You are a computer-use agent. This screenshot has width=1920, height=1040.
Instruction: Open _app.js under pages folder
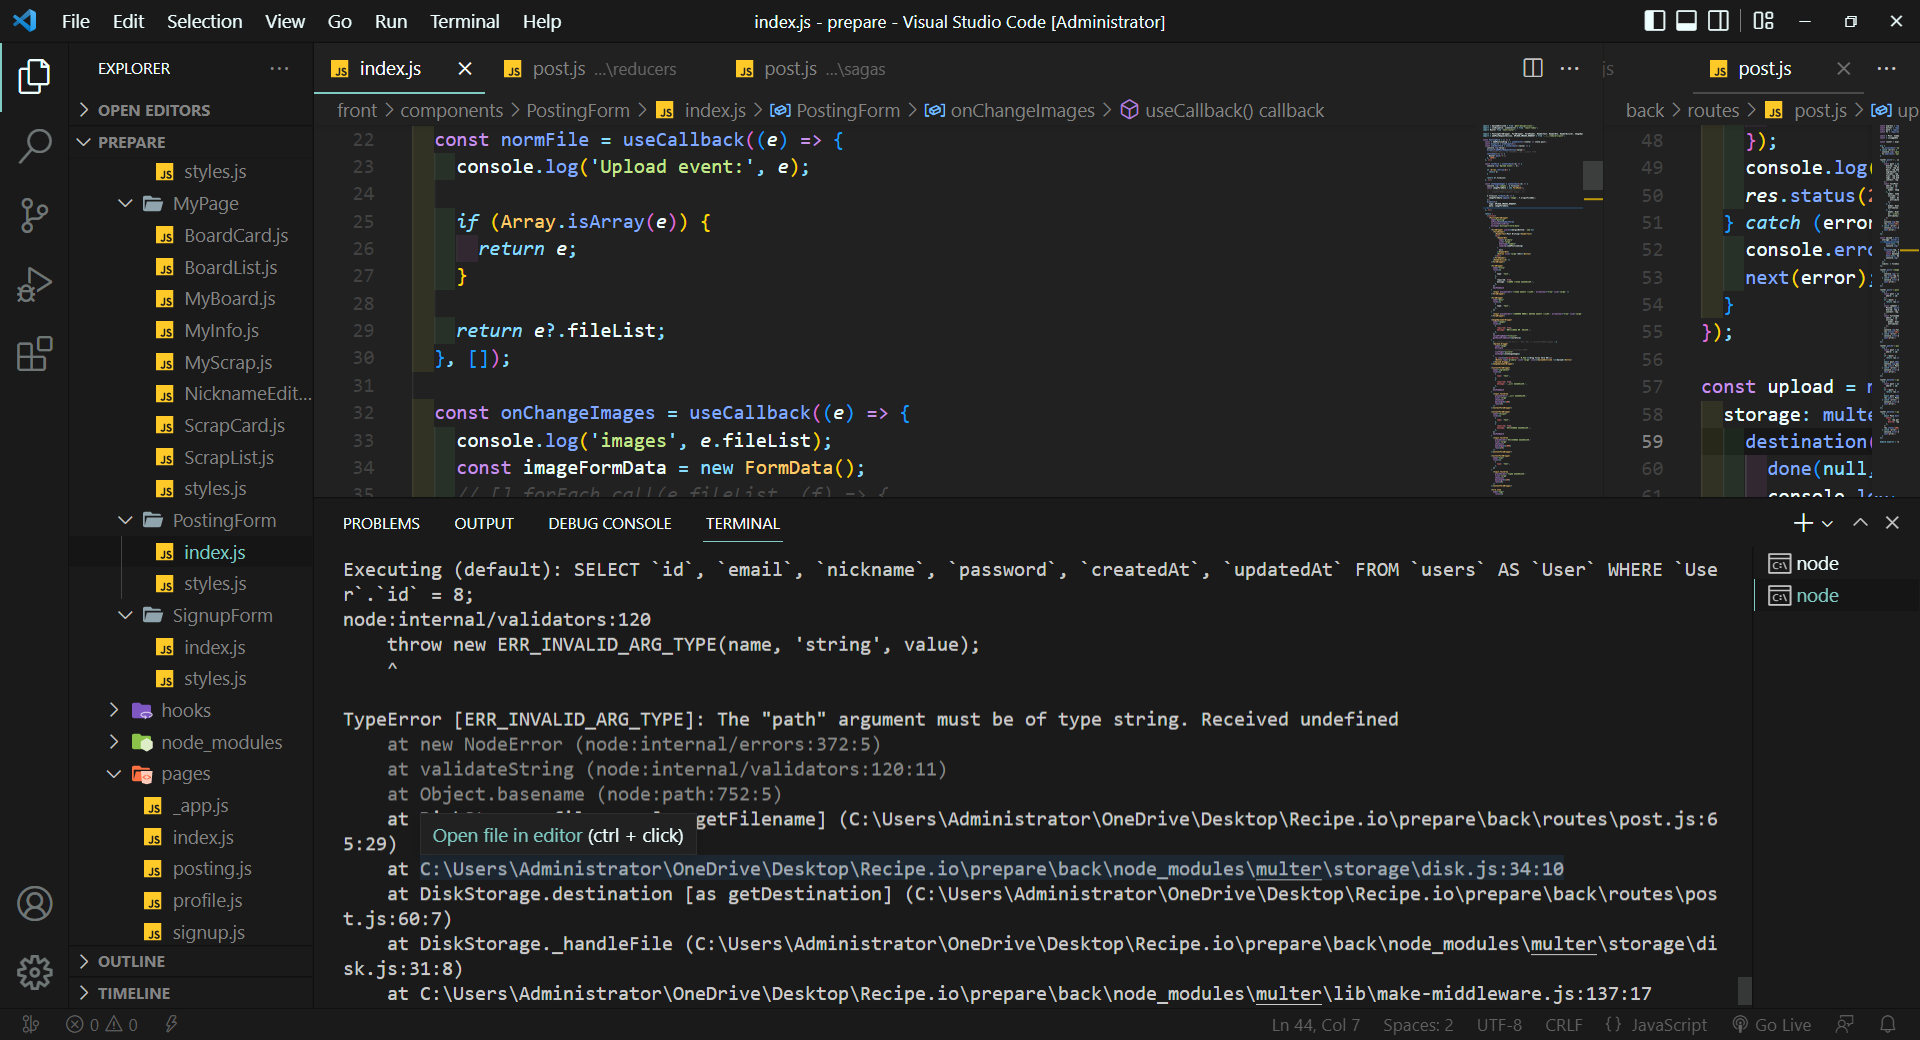pyautogui.click(x=200, y=806)
